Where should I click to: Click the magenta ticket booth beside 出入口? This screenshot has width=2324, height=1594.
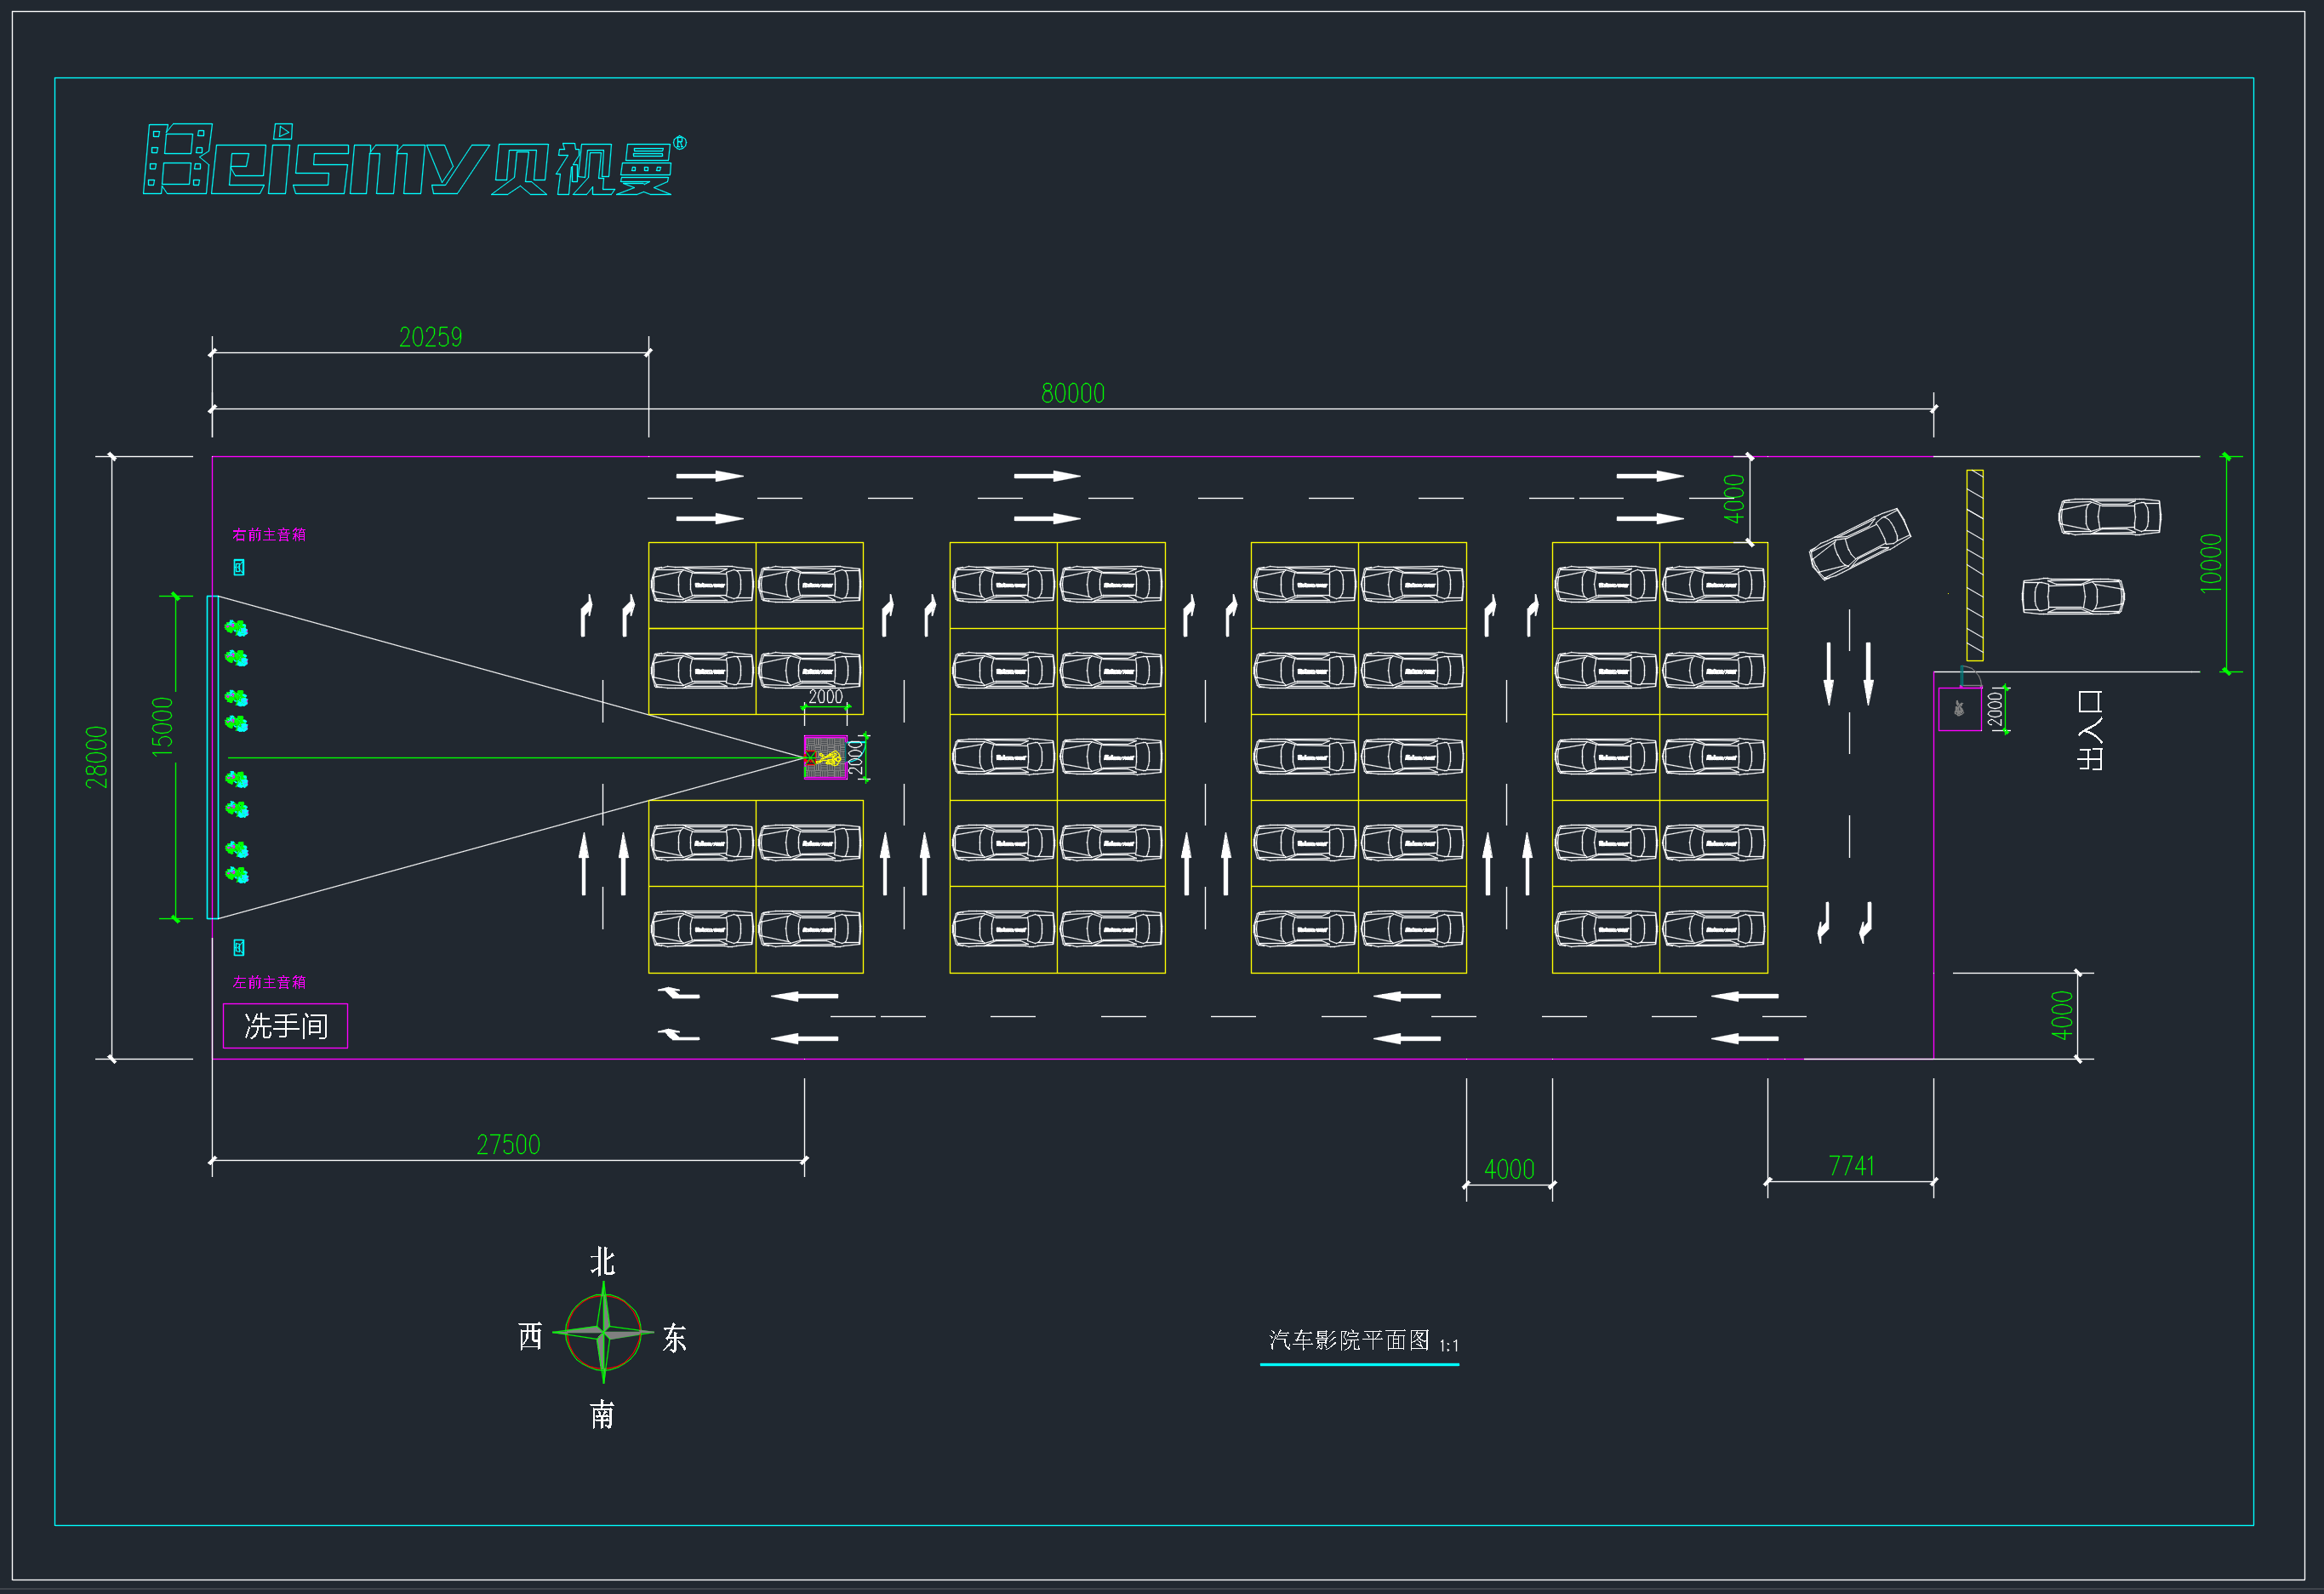pos(1960,709)
